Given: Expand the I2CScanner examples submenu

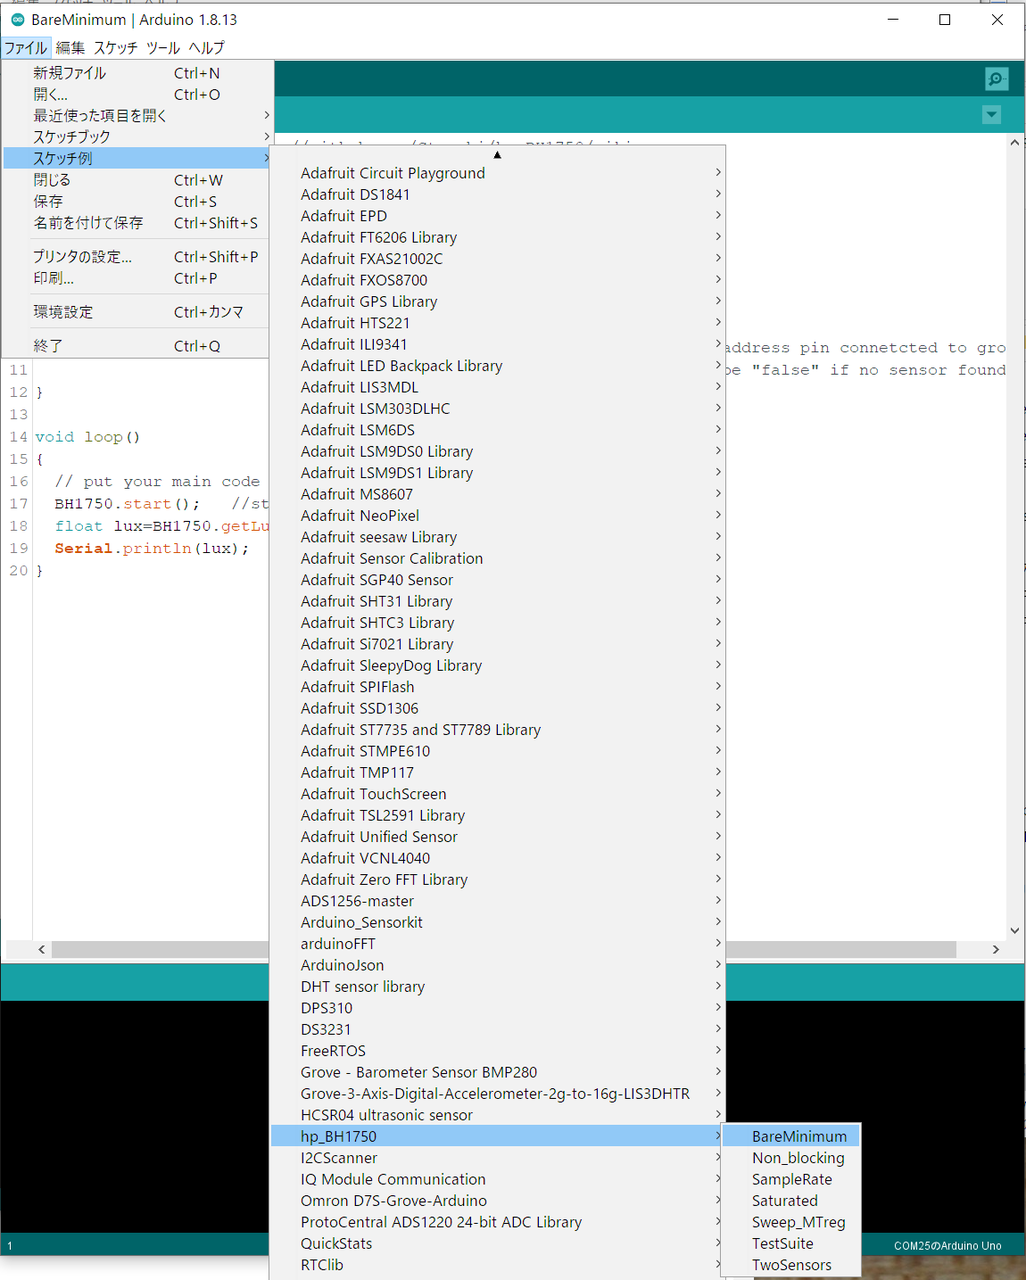Looking at the screenshot, I should [339, 1158].
